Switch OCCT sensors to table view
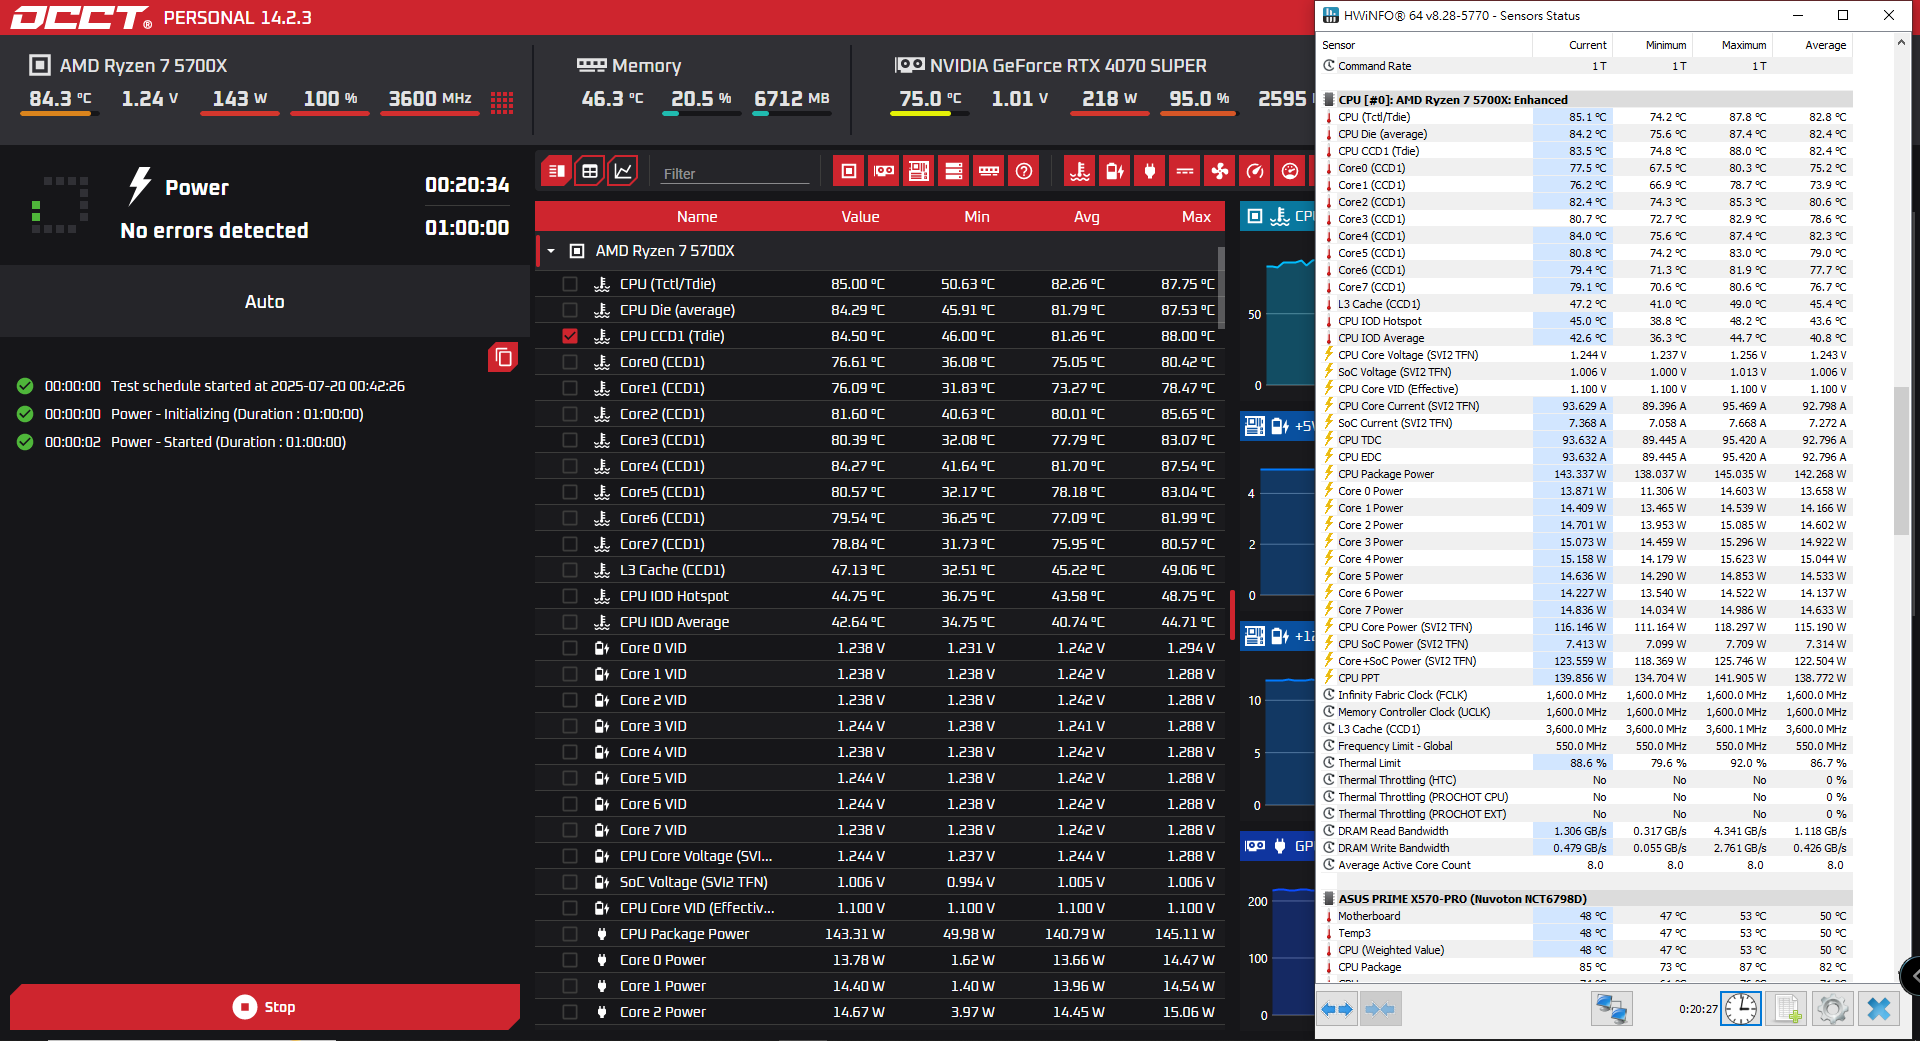Viewport: 1920px width, 1041px height. (x=590, y=171)
